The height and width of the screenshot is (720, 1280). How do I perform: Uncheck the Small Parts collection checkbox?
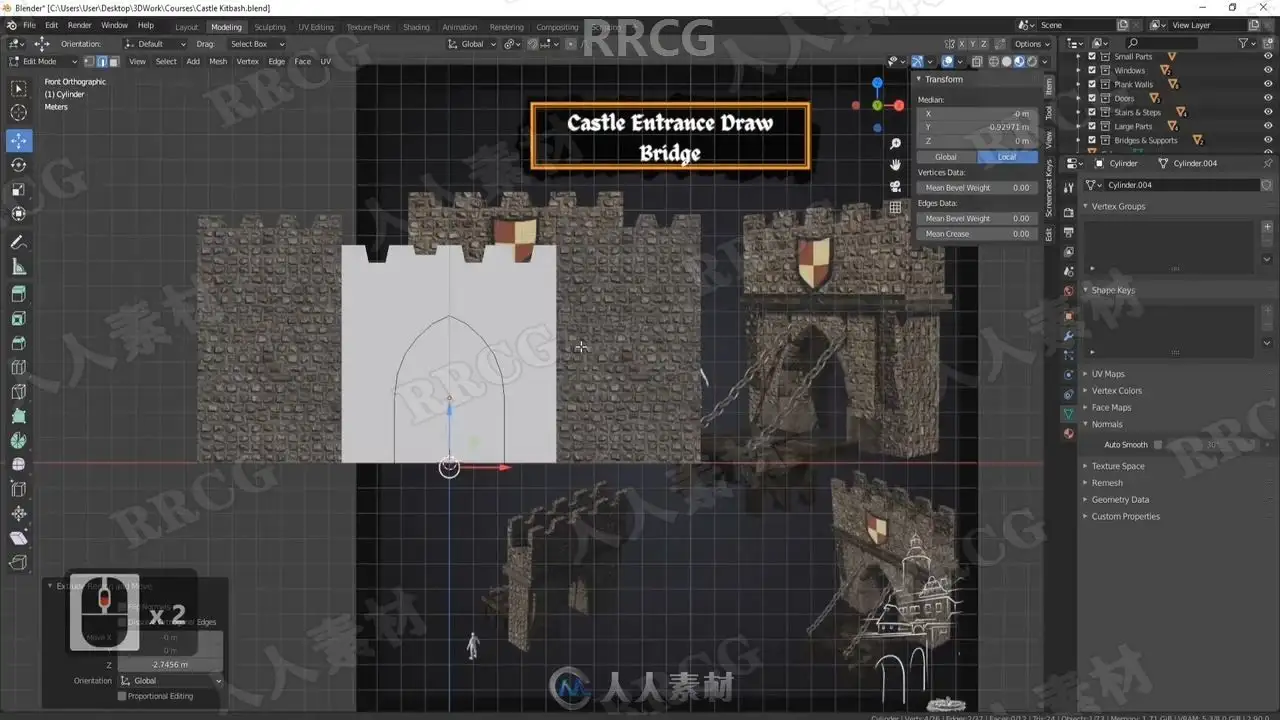[1091, 57]
